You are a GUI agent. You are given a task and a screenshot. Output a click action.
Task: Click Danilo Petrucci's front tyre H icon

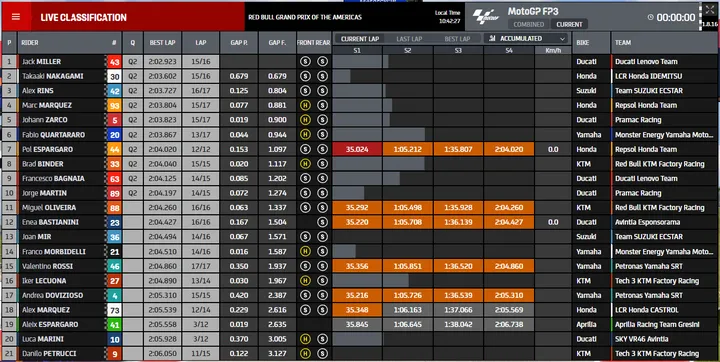tap(305, 354)
